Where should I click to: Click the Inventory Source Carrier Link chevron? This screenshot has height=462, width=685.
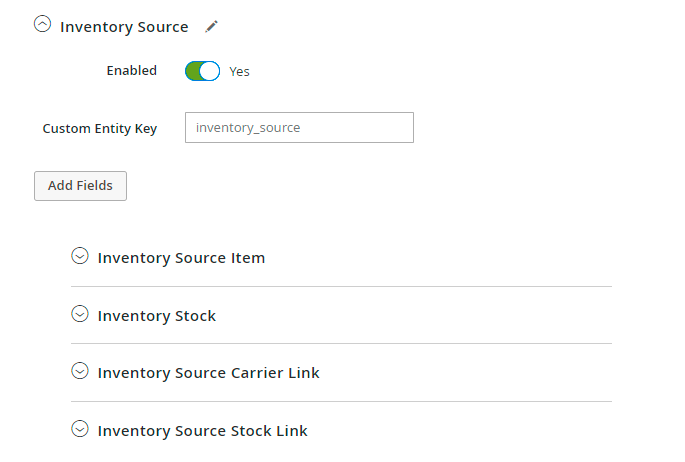pos(80,371)
